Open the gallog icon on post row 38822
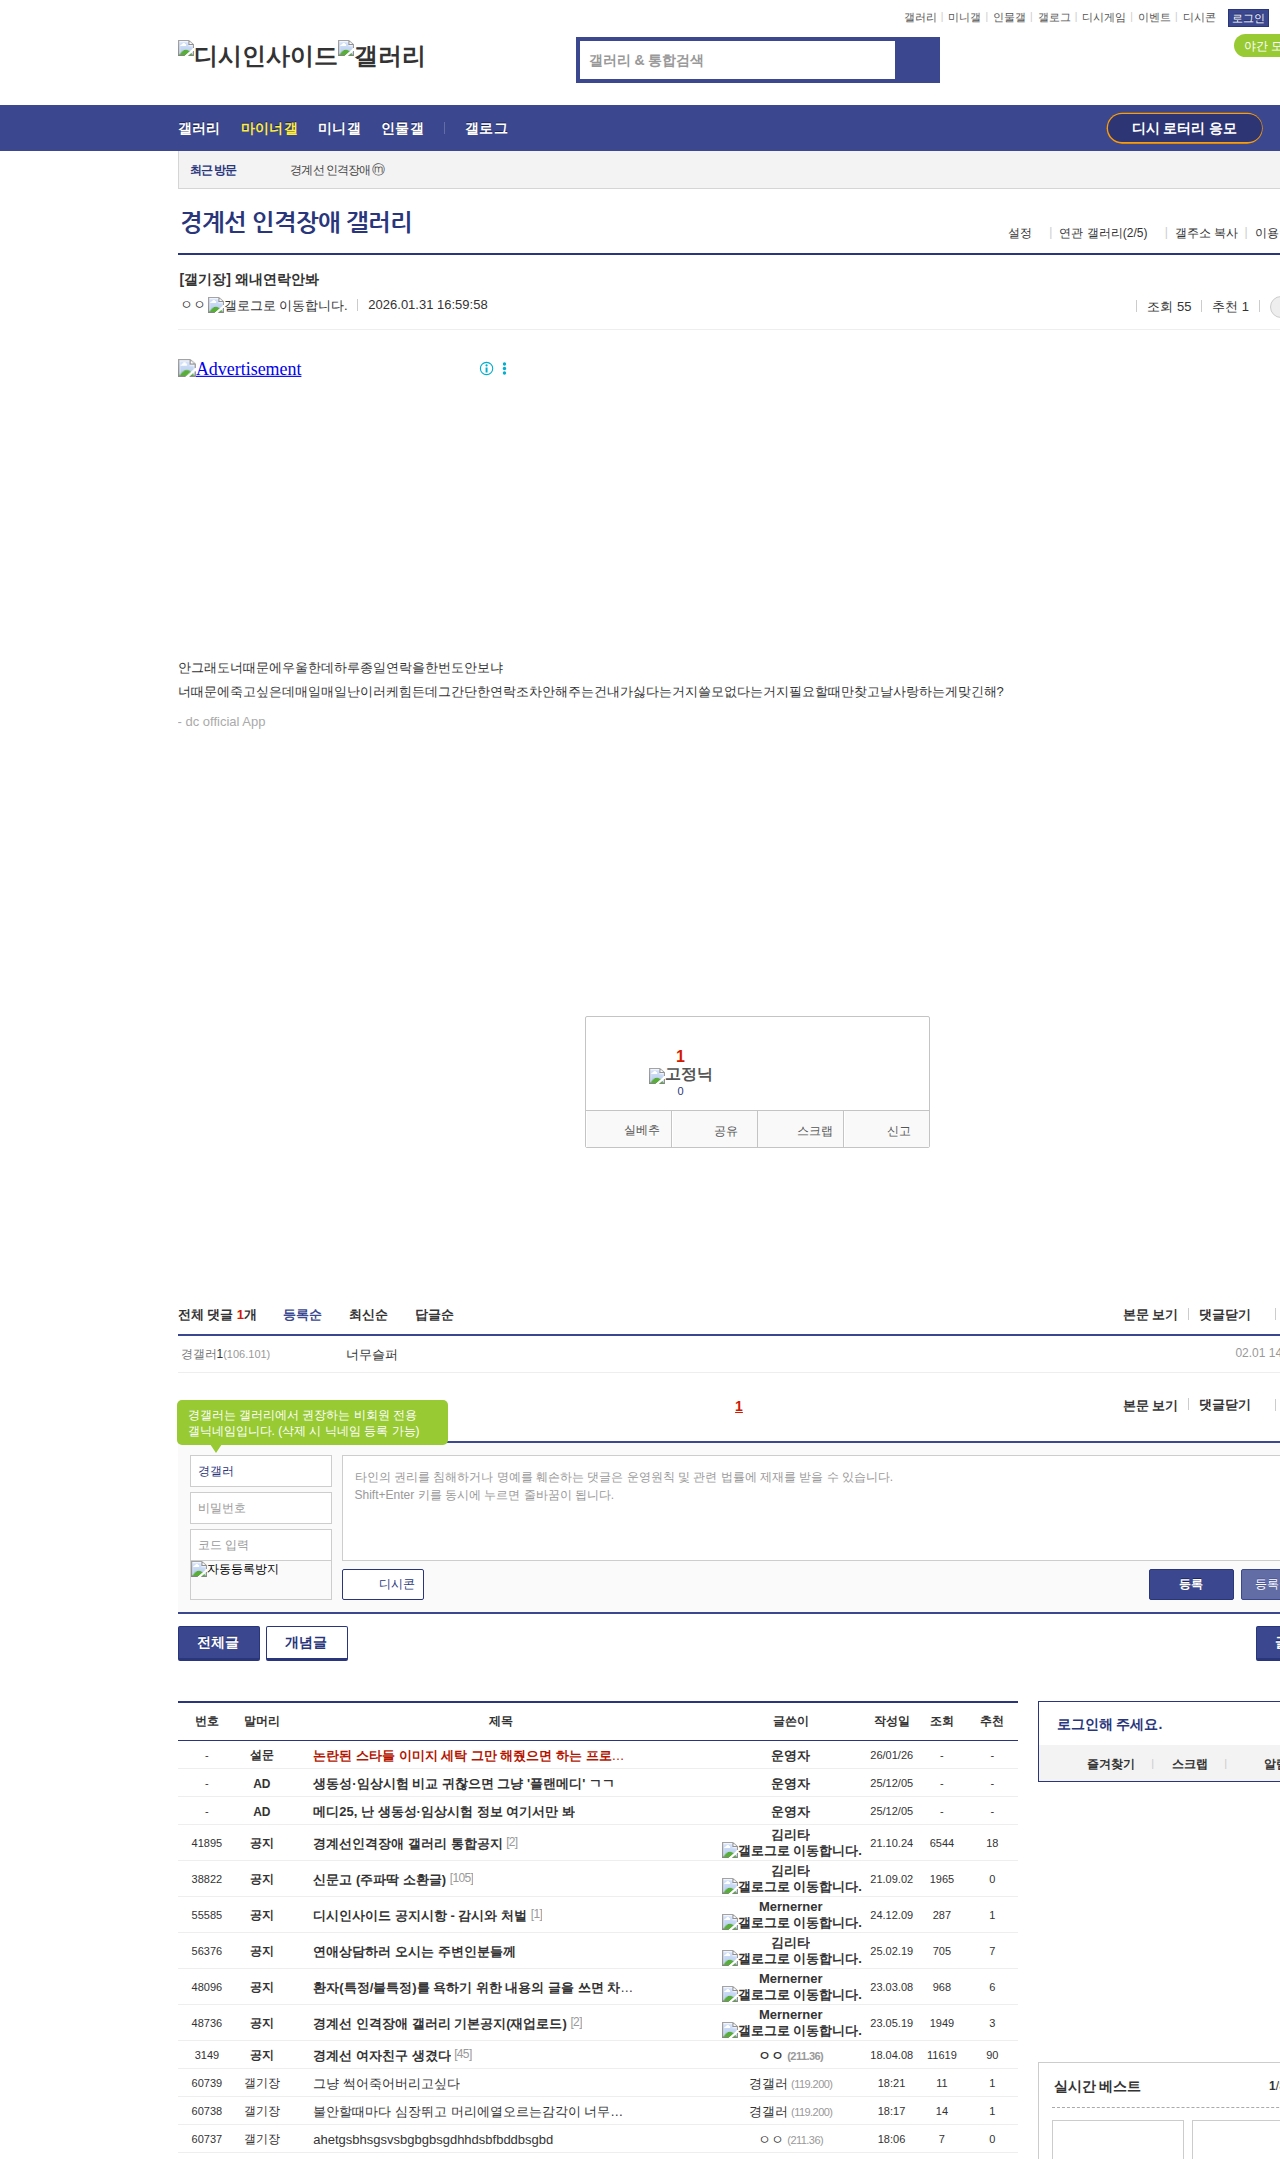Viewport: 1280px width, 2159px height. click(x=791, y=1887)
